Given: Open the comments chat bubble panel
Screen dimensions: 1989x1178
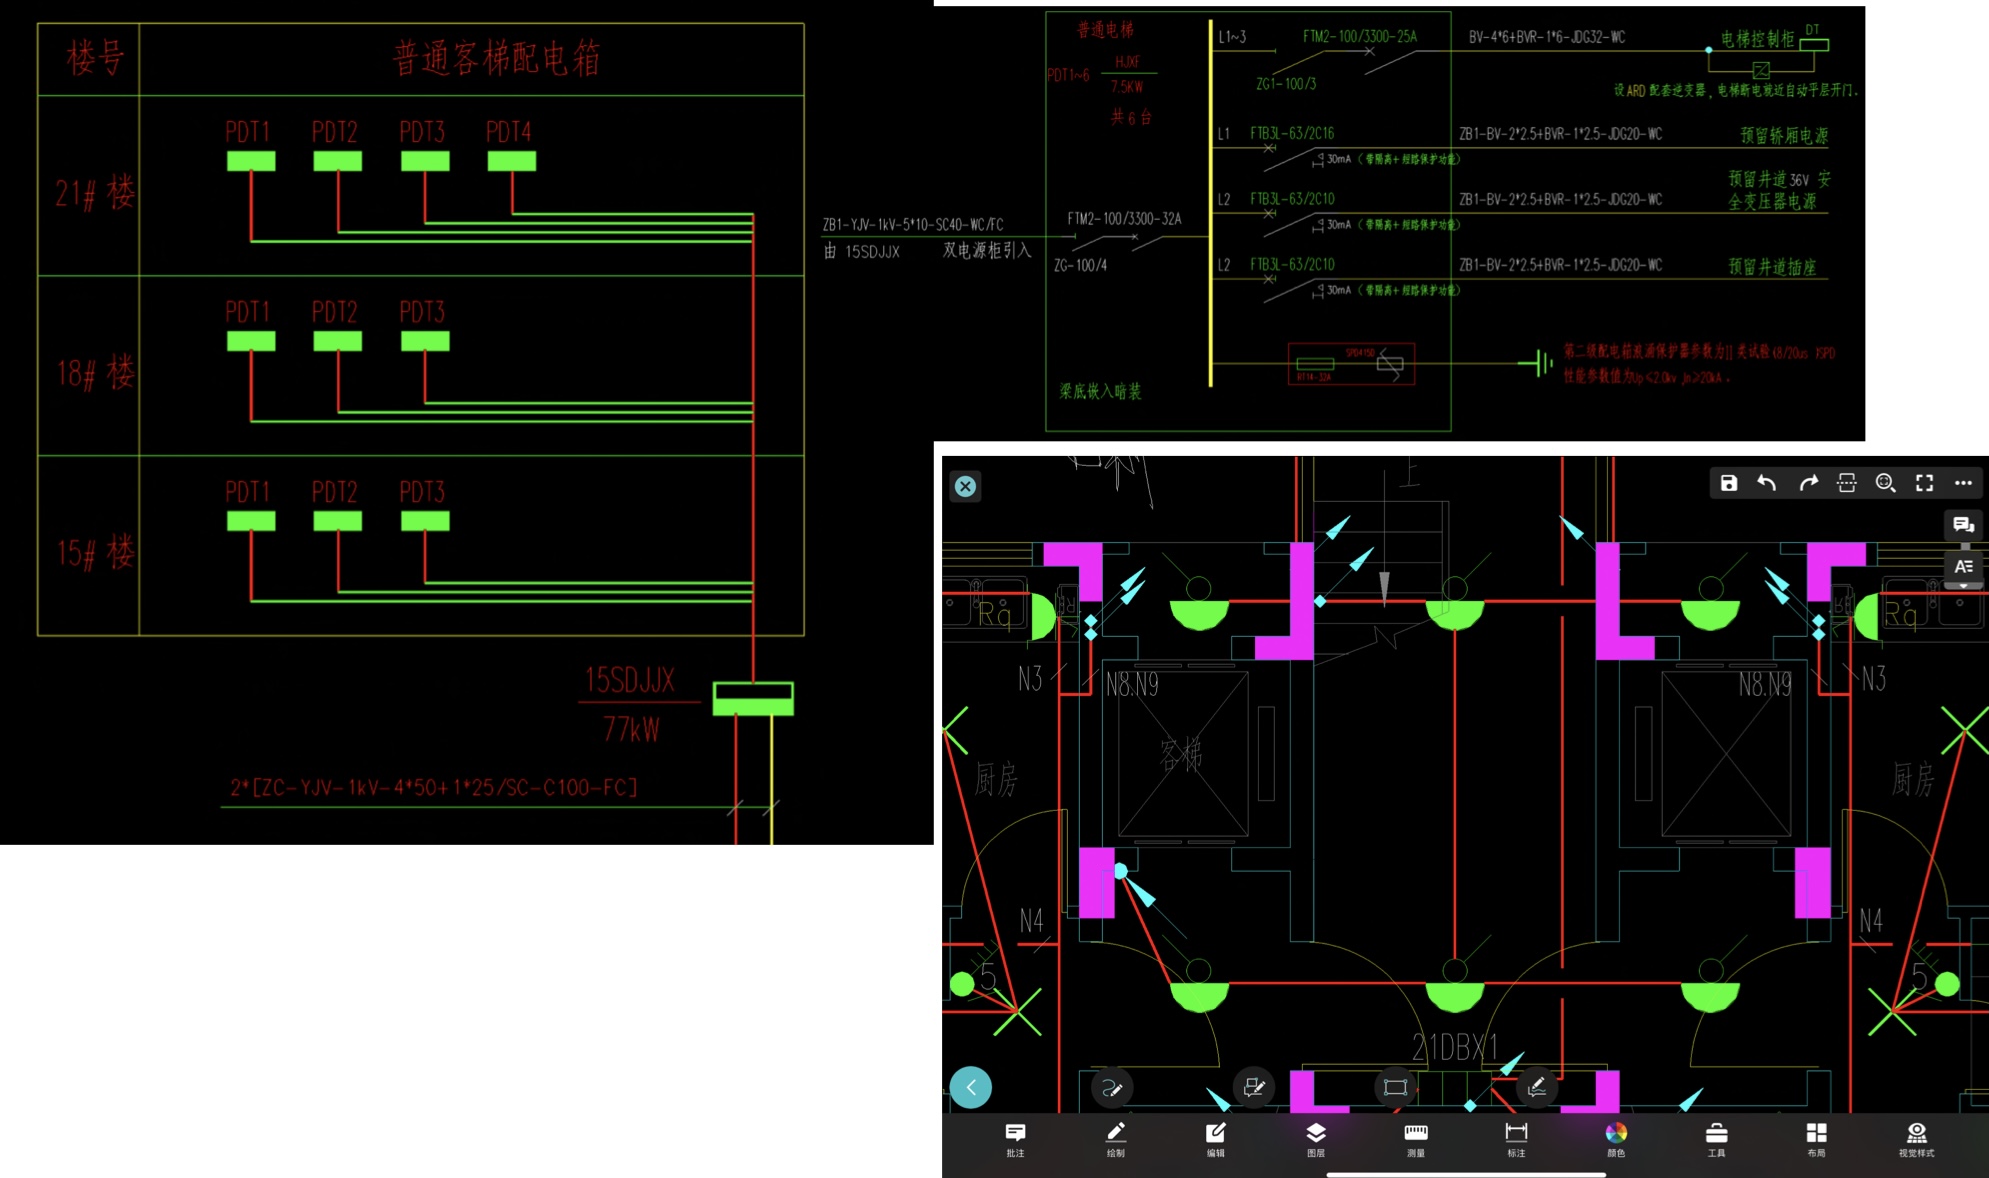Looking at the screenshot, I should (x=1963, y=525).
